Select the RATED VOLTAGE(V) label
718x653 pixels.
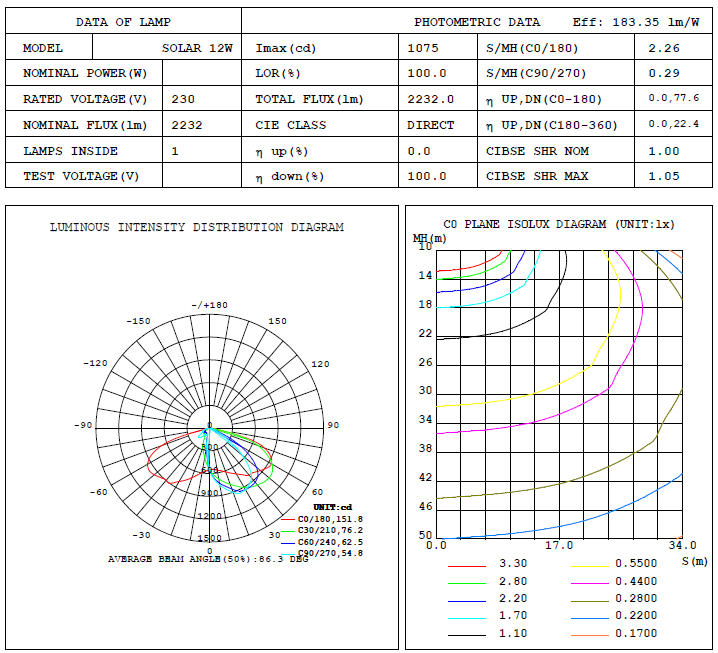[85, 99]
